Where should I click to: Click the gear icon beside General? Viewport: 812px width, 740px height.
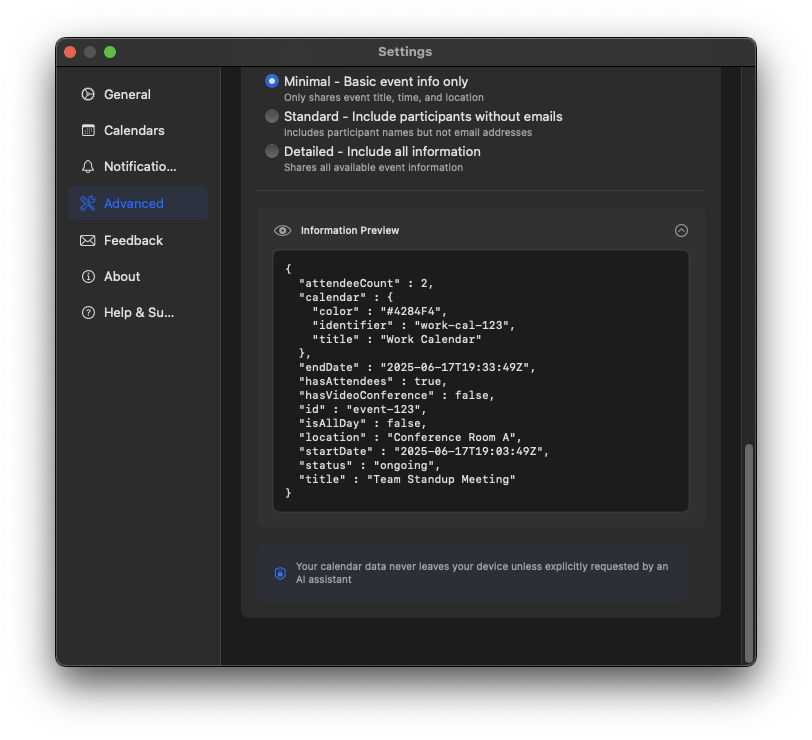click(x=89, y=94)
